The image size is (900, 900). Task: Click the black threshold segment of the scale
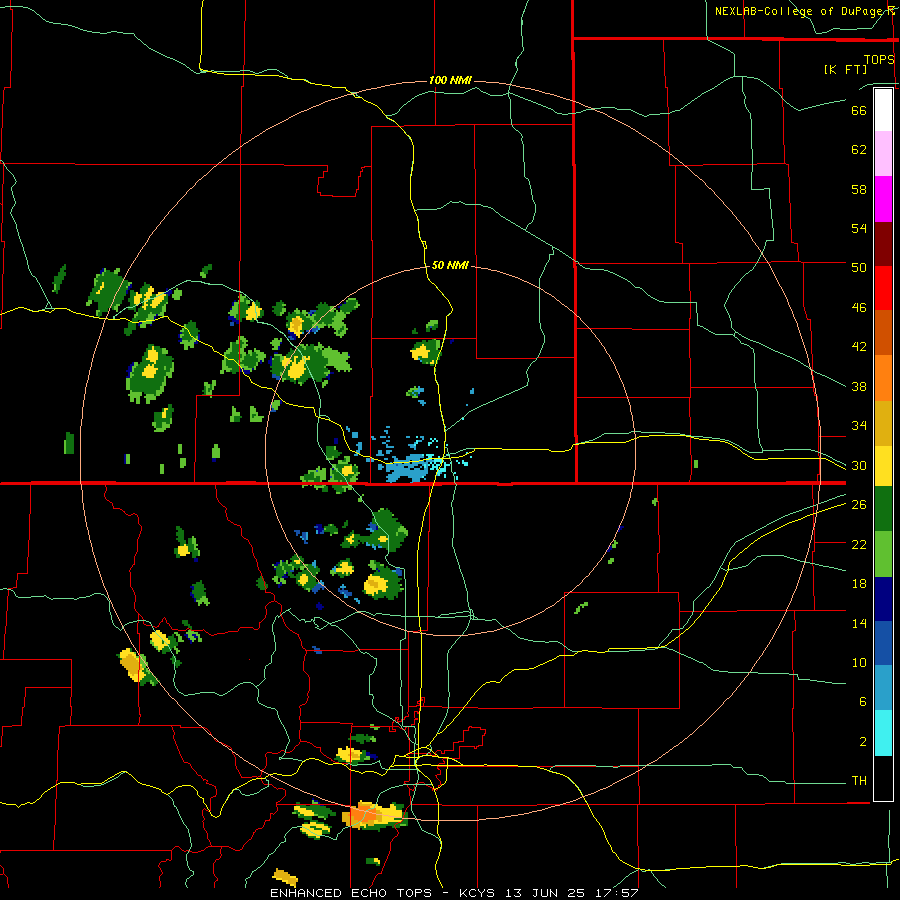883,778
